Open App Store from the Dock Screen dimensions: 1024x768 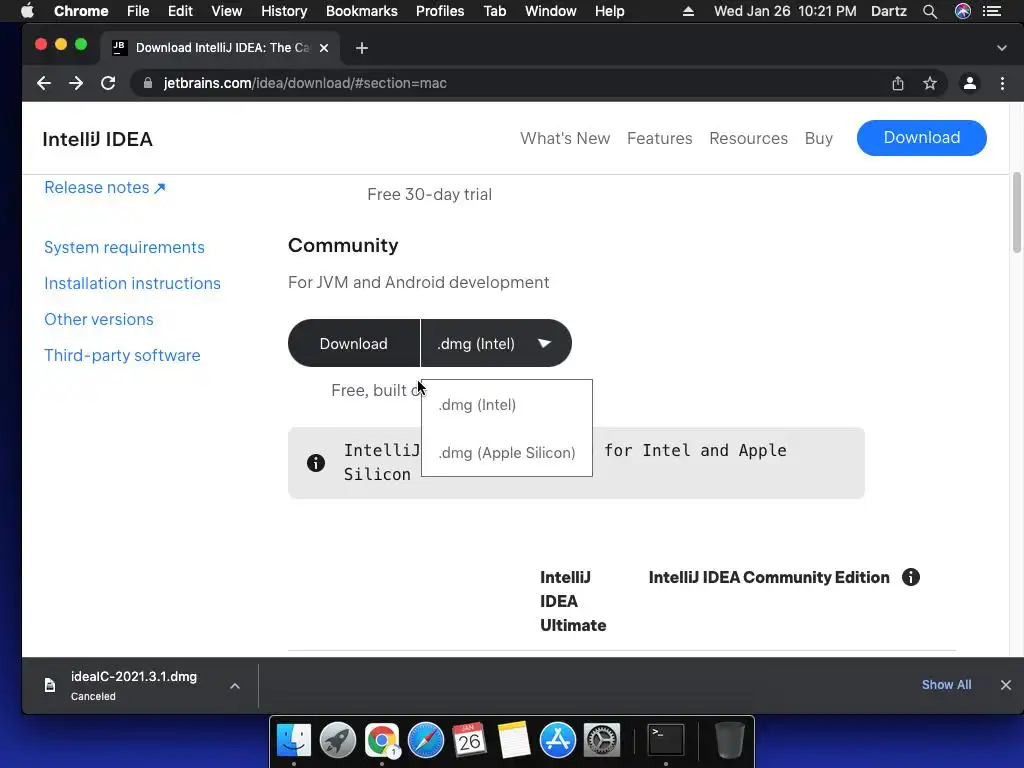coord(558,740)
